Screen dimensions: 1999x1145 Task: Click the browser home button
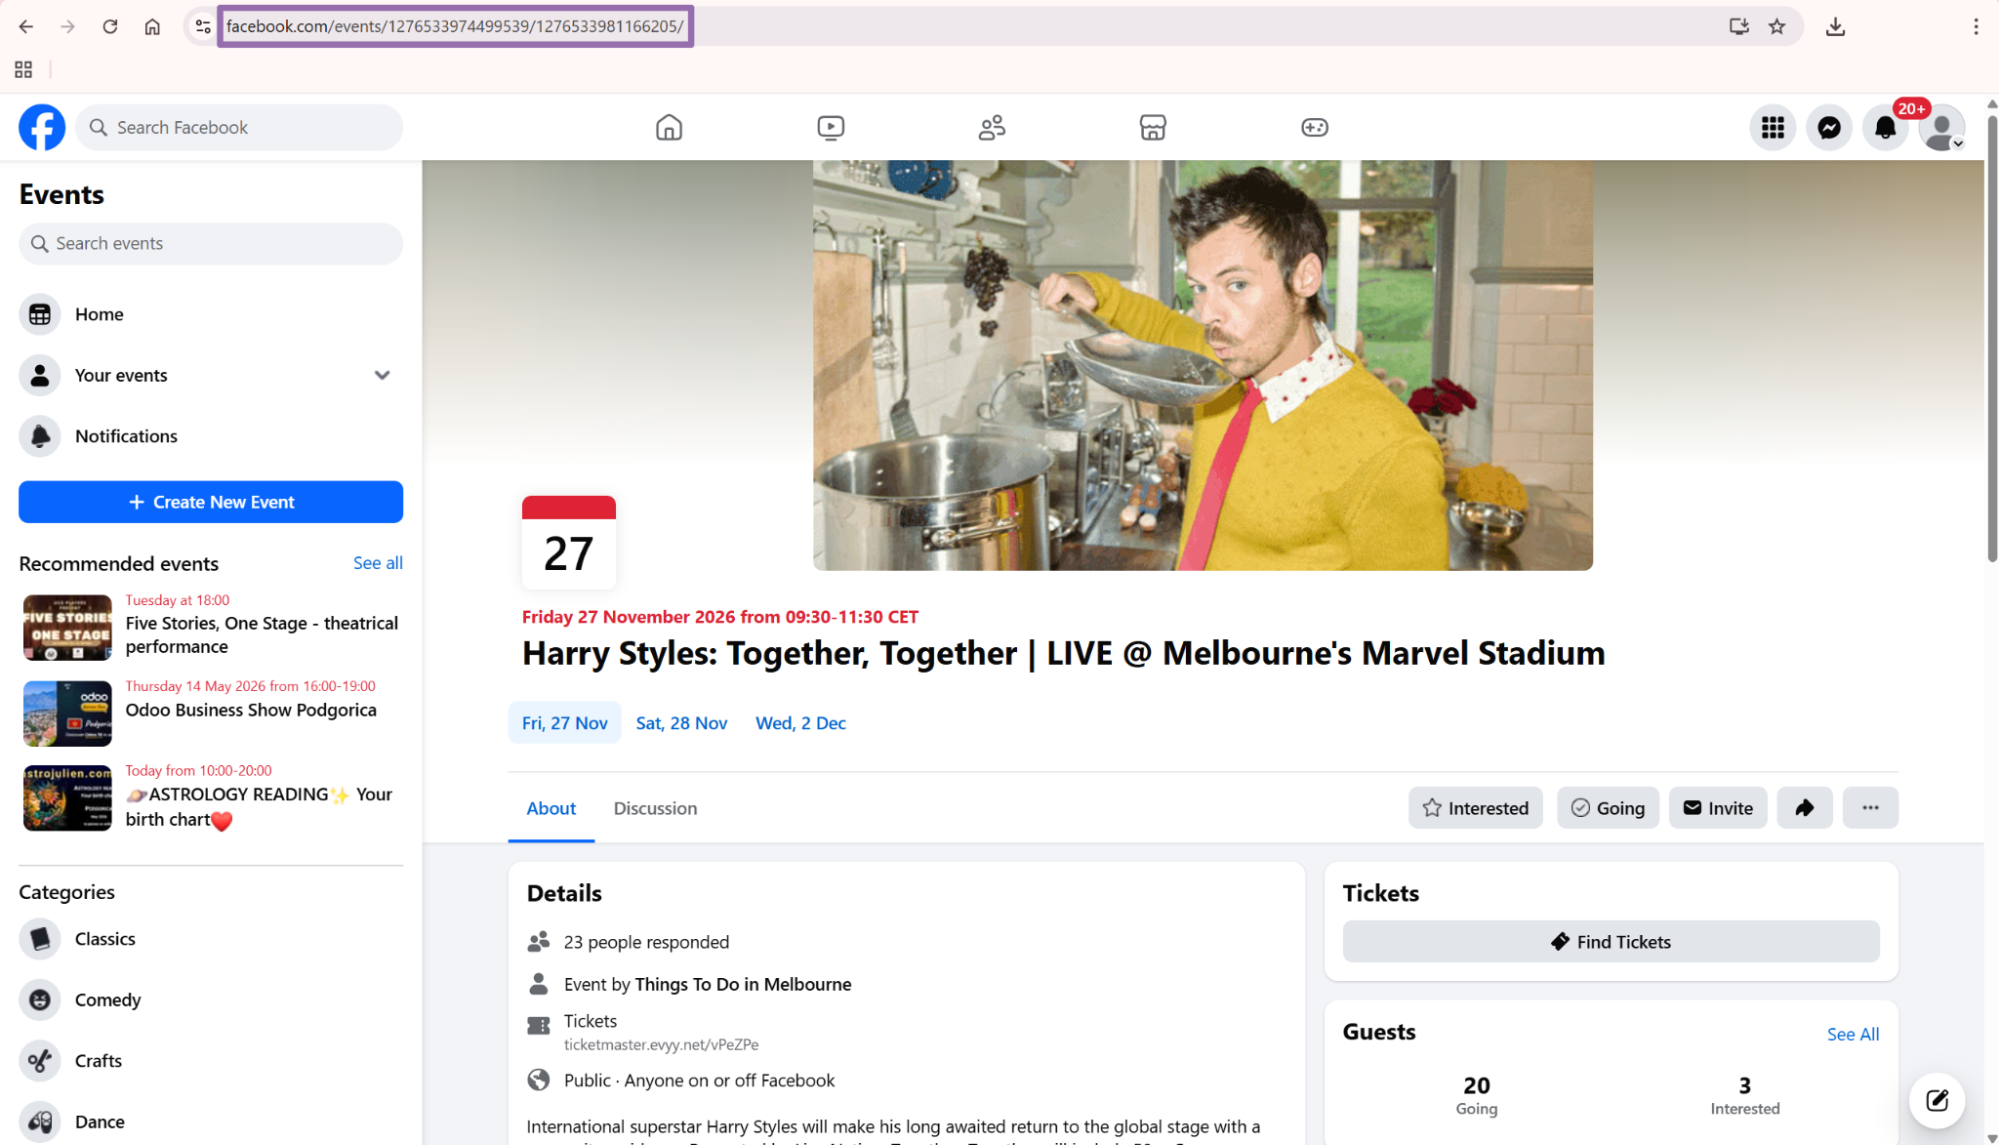click(x=152, y=27)
